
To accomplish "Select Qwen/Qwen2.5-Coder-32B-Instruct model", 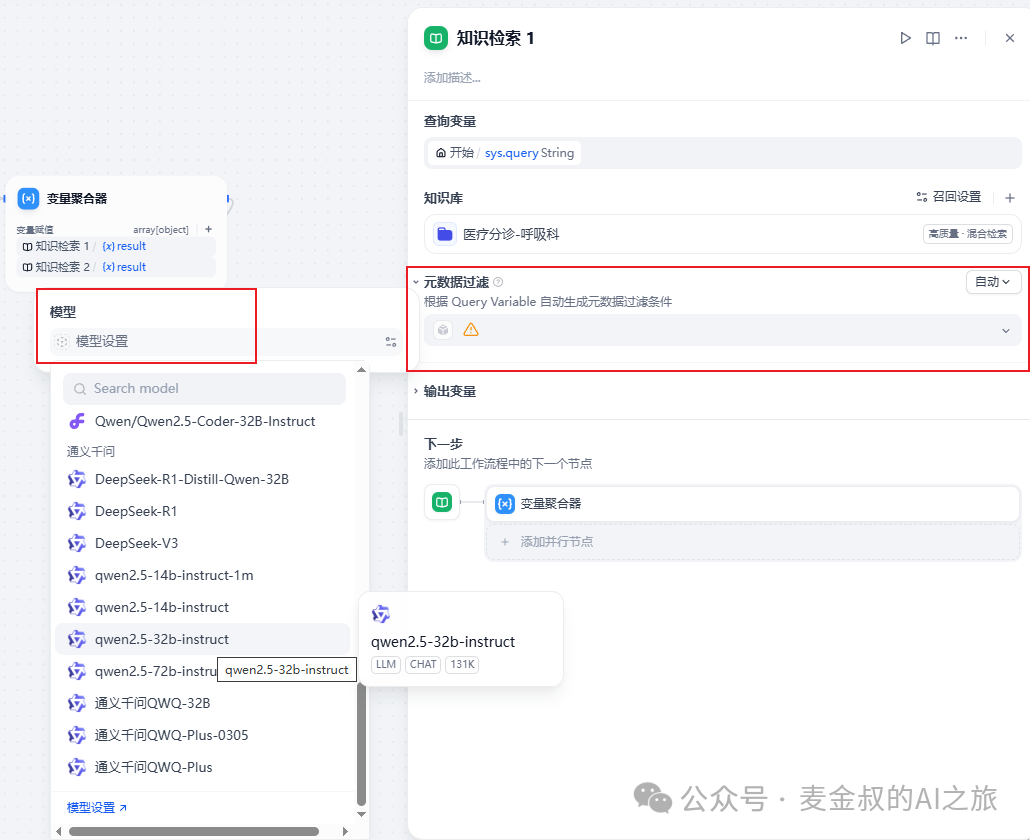I will (202, 422).
